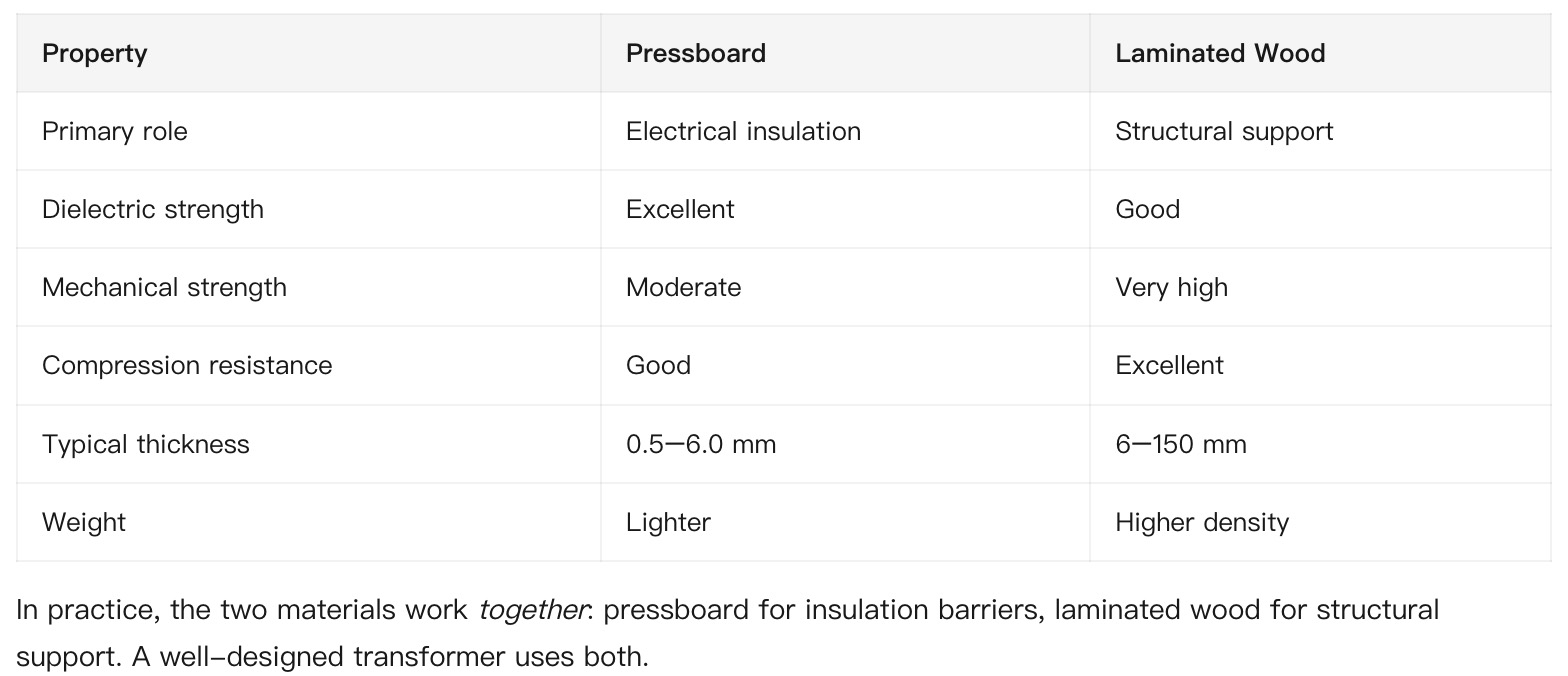Viewport: 1568px width, 676px height.
Task: Click the Lighter cell
Action: tap(668, 522)
